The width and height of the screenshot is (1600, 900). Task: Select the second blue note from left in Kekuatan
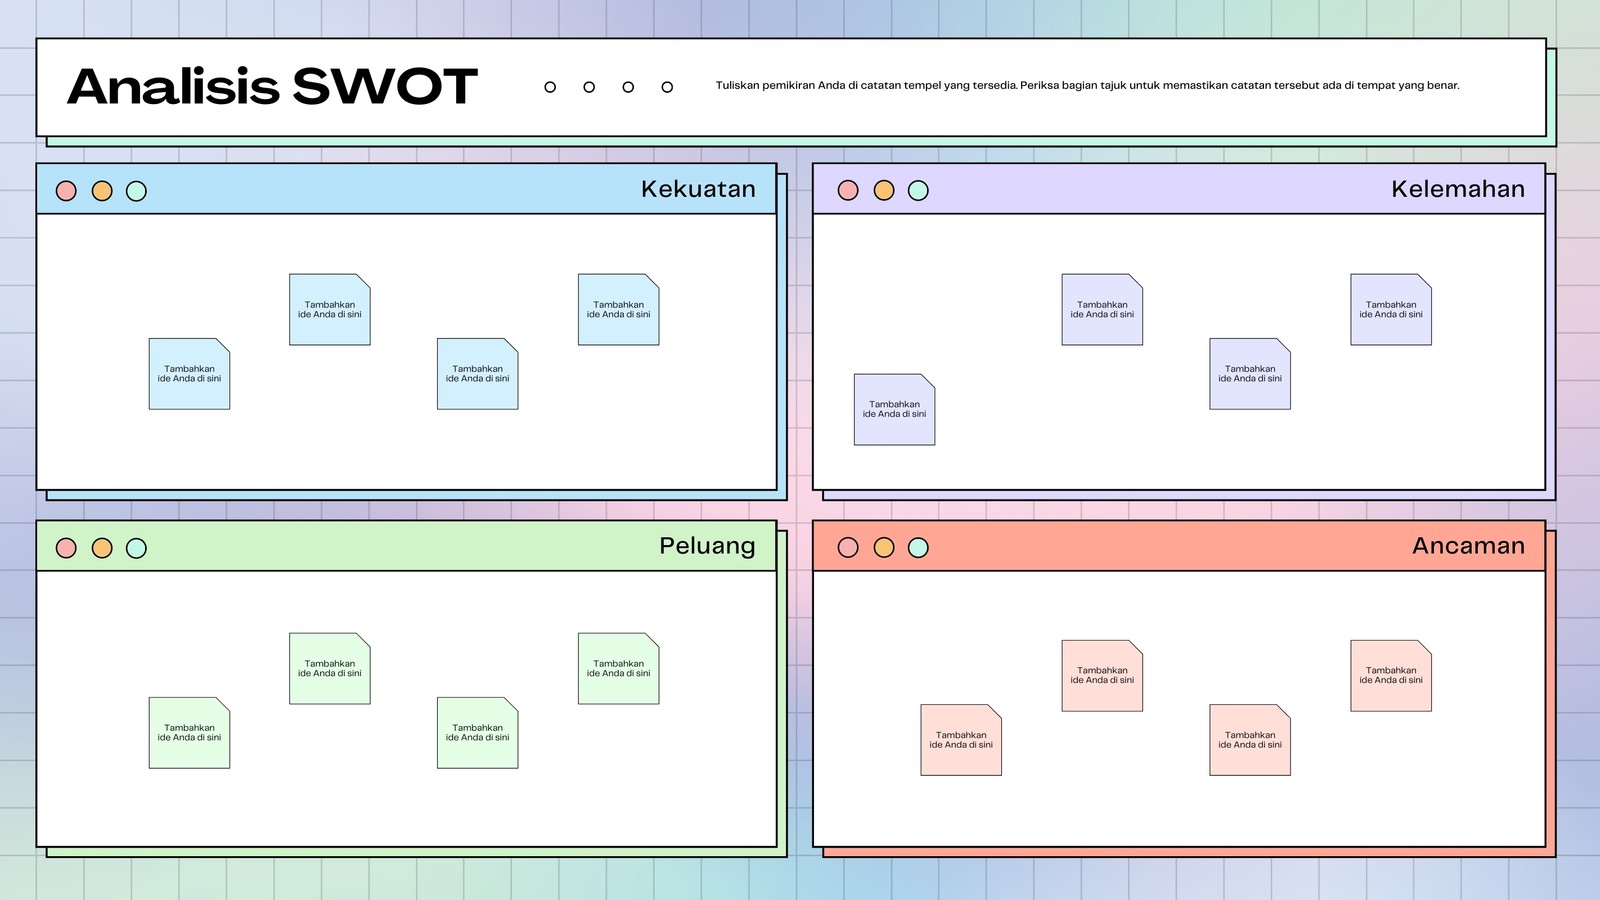tap(330, 310)
